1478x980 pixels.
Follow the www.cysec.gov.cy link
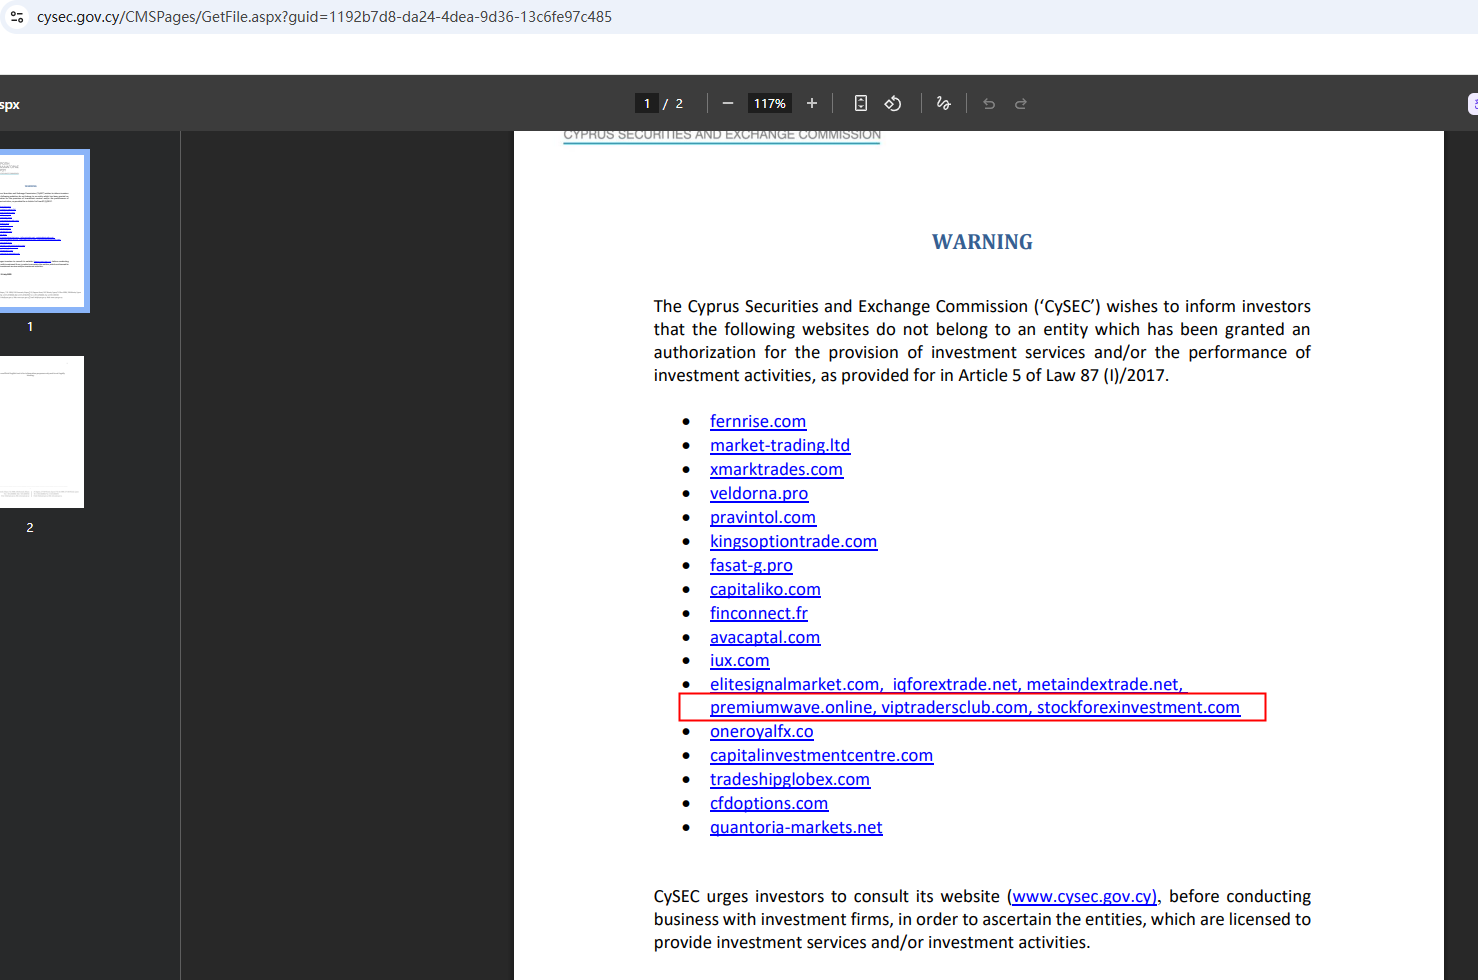tap(1084, 897)
